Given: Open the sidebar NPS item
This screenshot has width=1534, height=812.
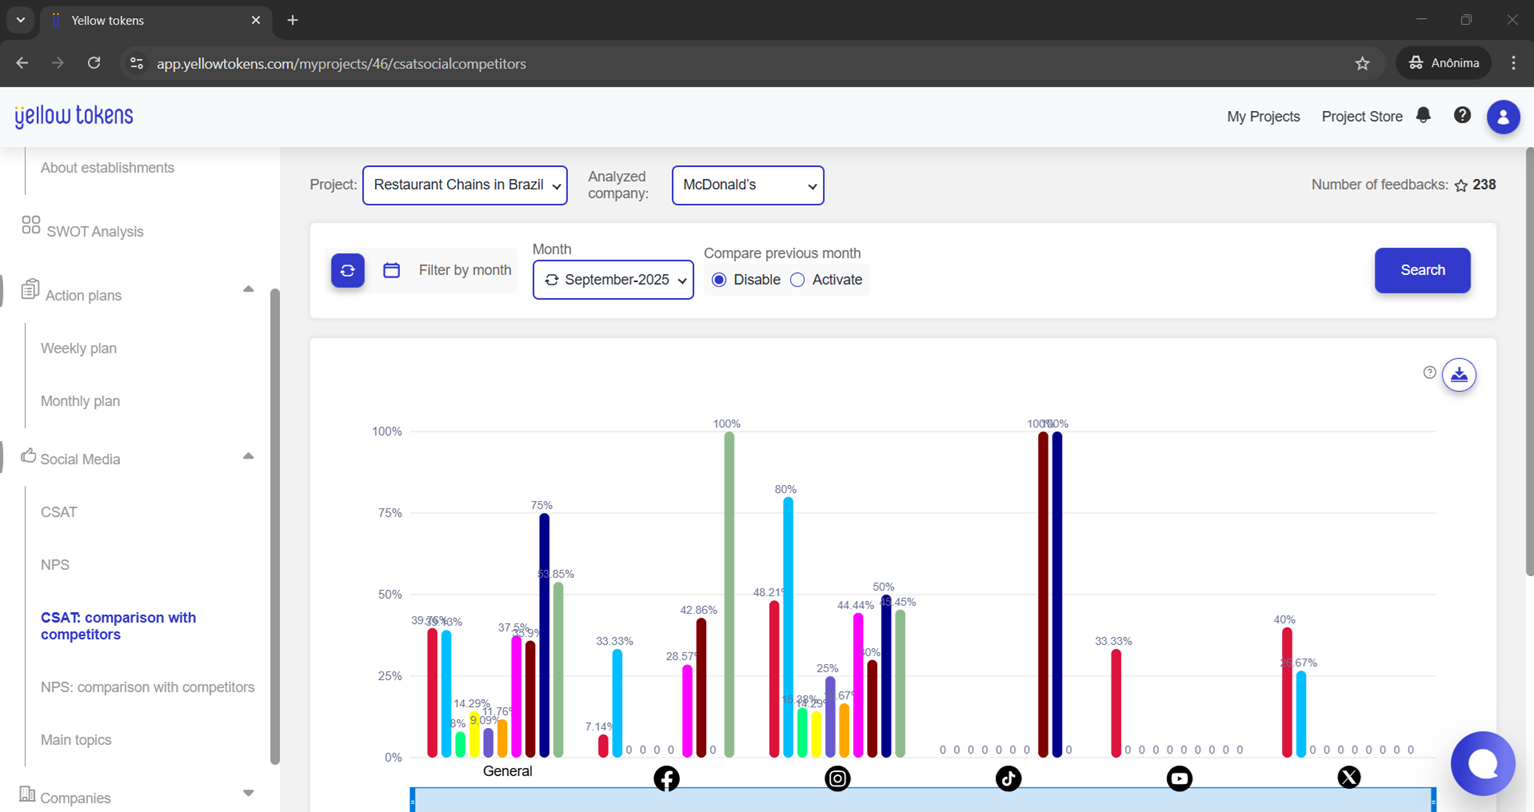Looking at the screenshot, I should (55, 566).
